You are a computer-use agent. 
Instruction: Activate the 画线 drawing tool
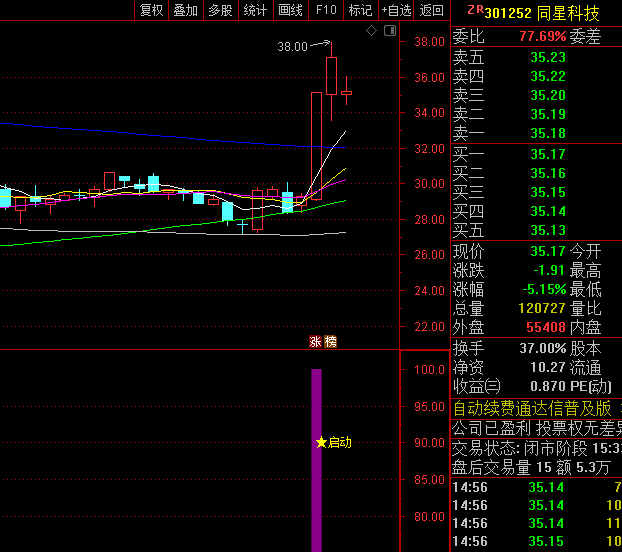290,10
